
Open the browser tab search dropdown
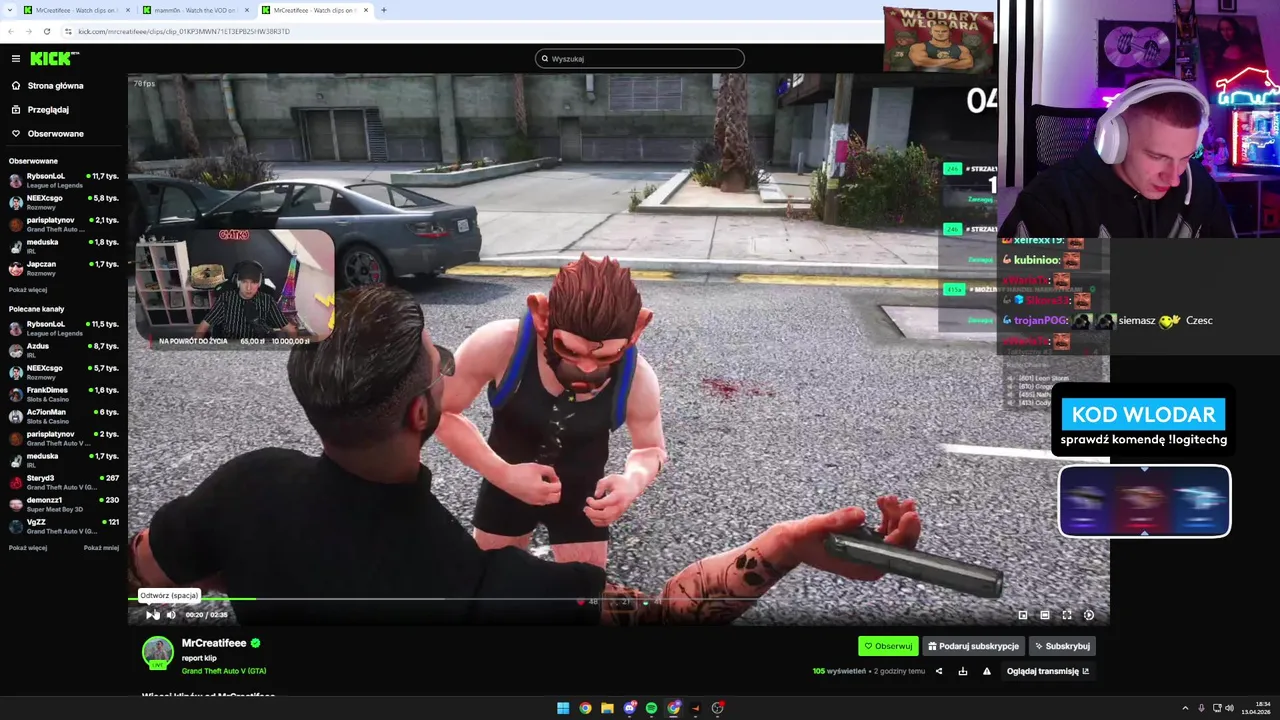click(8, 10)
